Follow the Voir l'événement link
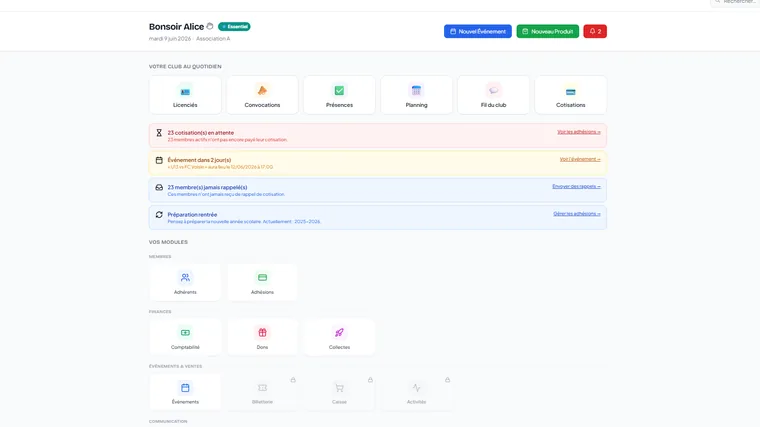Image resolution: width=760 pixels, height=427 pixels. pyautogui.click(x=580, y=159)
